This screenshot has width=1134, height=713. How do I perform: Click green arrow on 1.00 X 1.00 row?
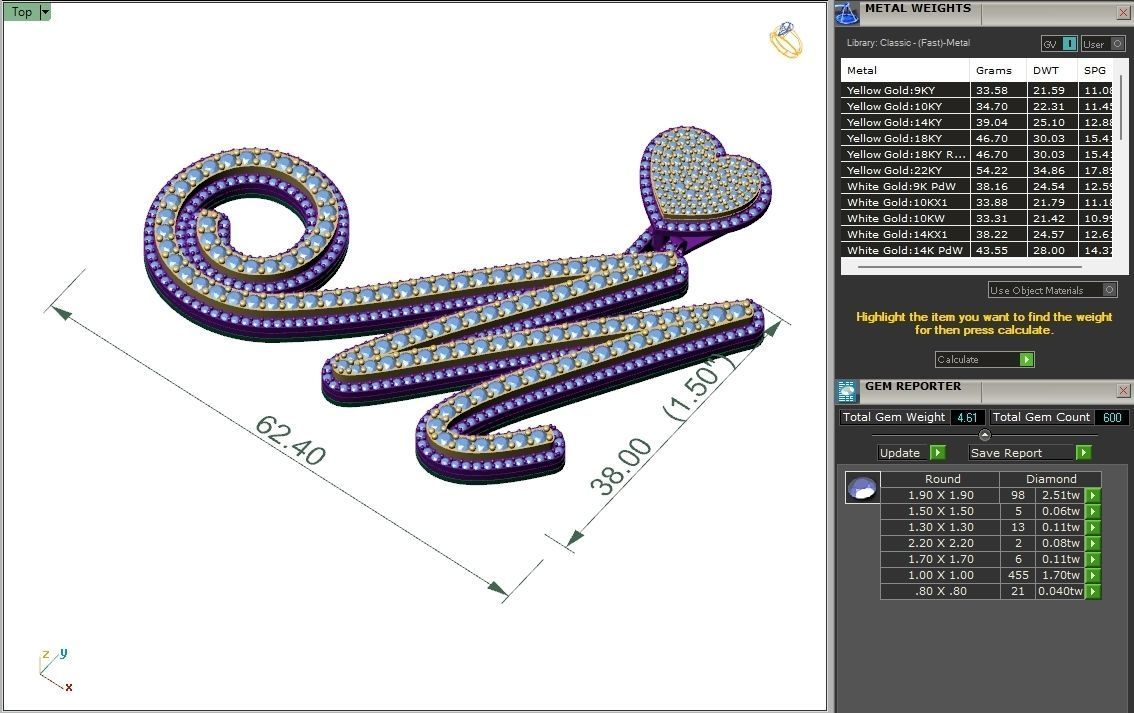coord(1093,575)
